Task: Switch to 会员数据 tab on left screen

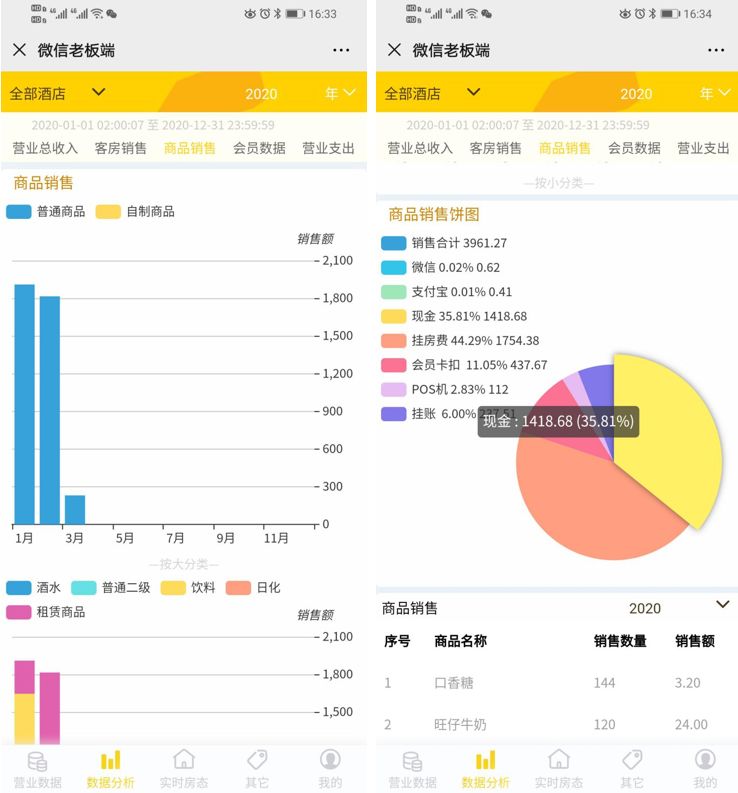Action: 259,148
